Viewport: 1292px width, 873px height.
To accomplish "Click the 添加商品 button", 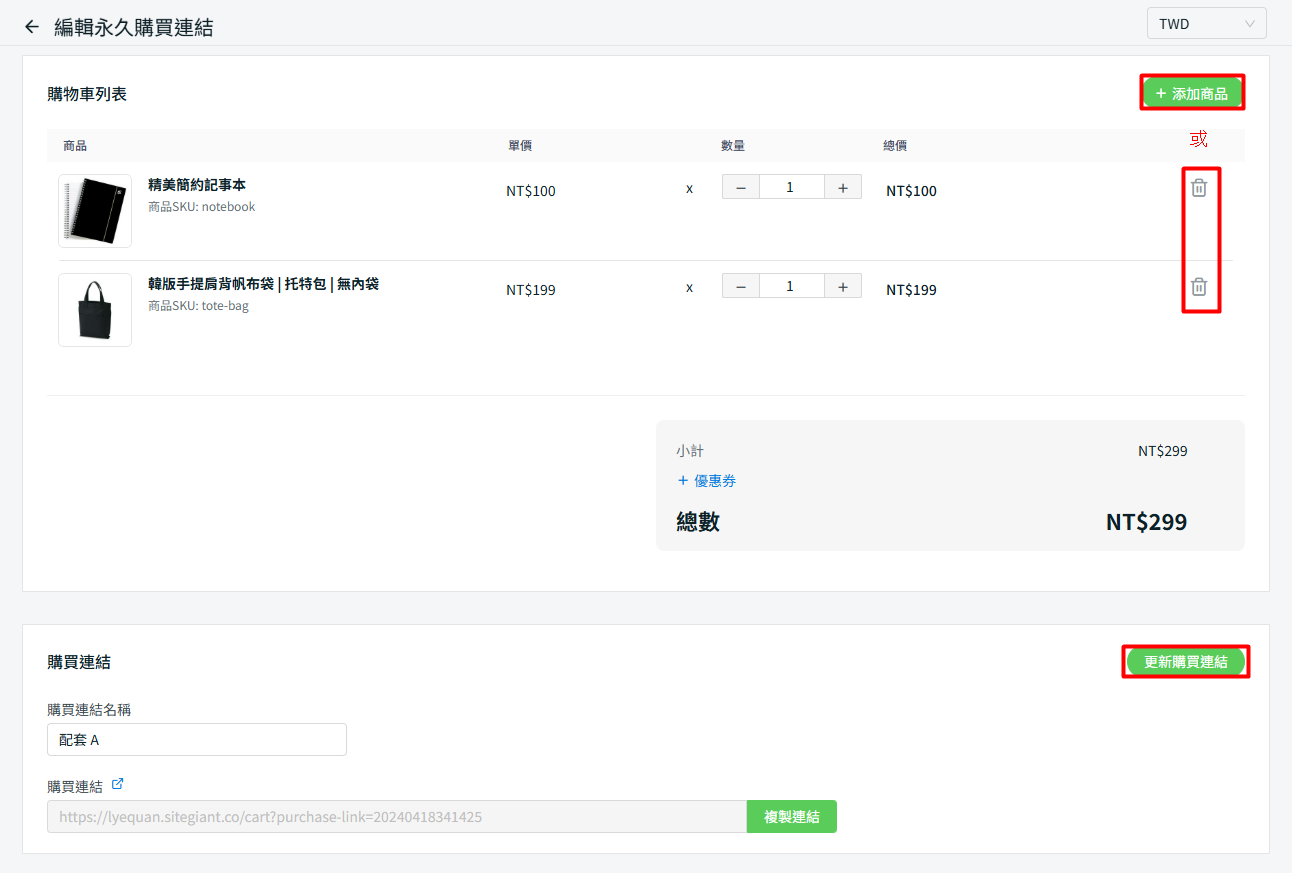I will (x=1191, y=93).
